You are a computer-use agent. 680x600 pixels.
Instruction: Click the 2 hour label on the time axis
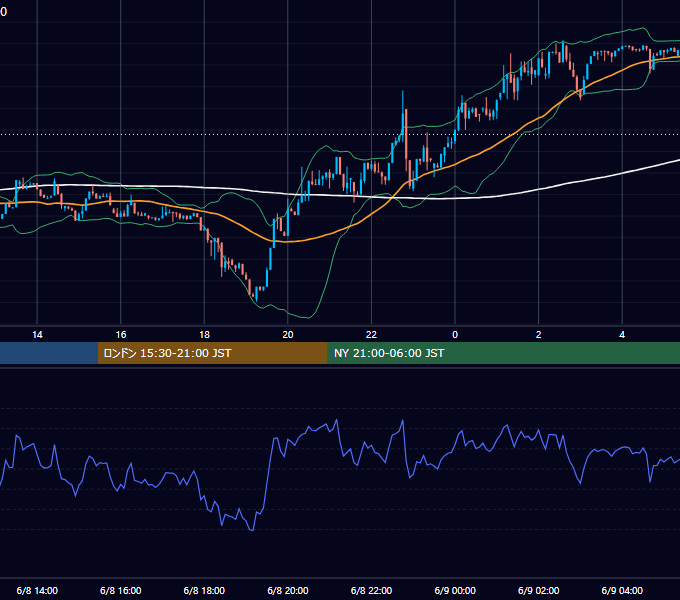[x=539, y=334]
